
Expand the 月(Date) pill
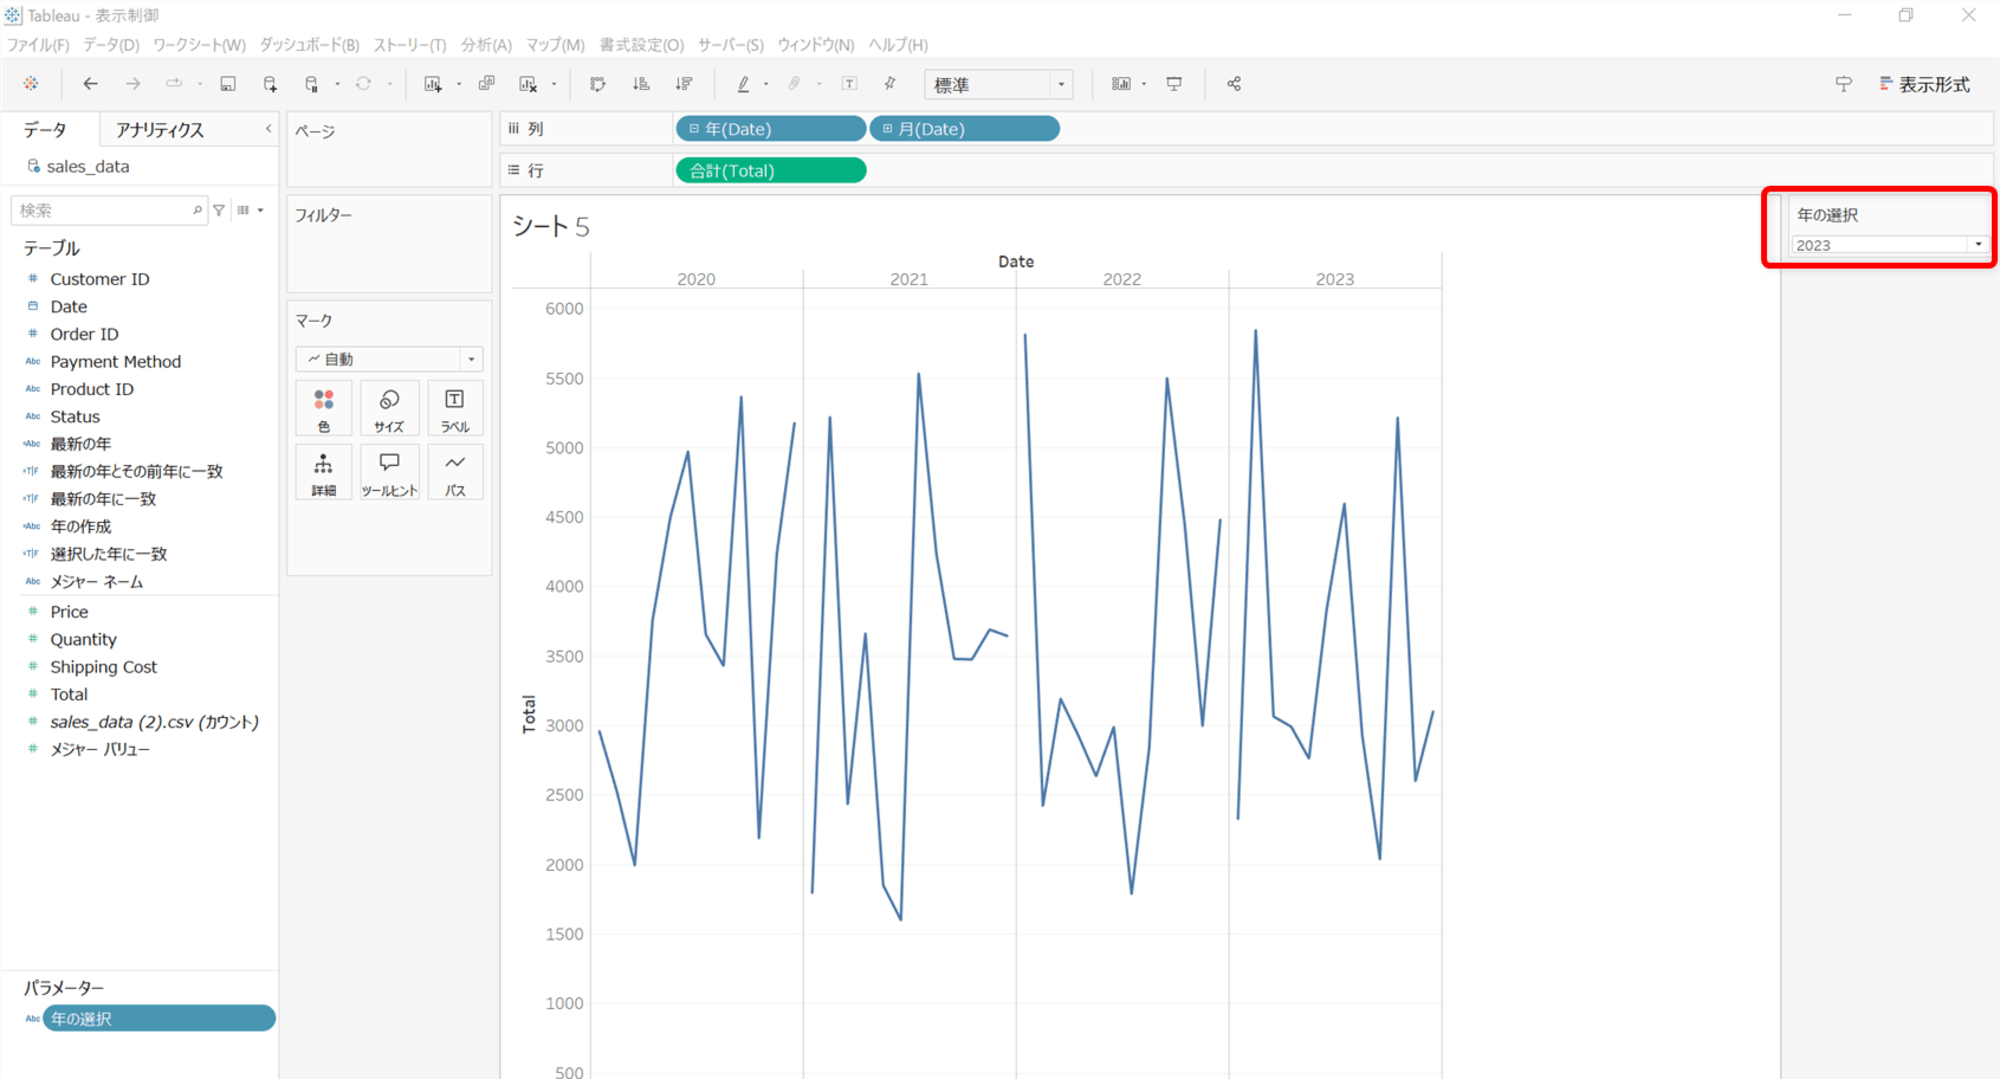click(887, 129)
